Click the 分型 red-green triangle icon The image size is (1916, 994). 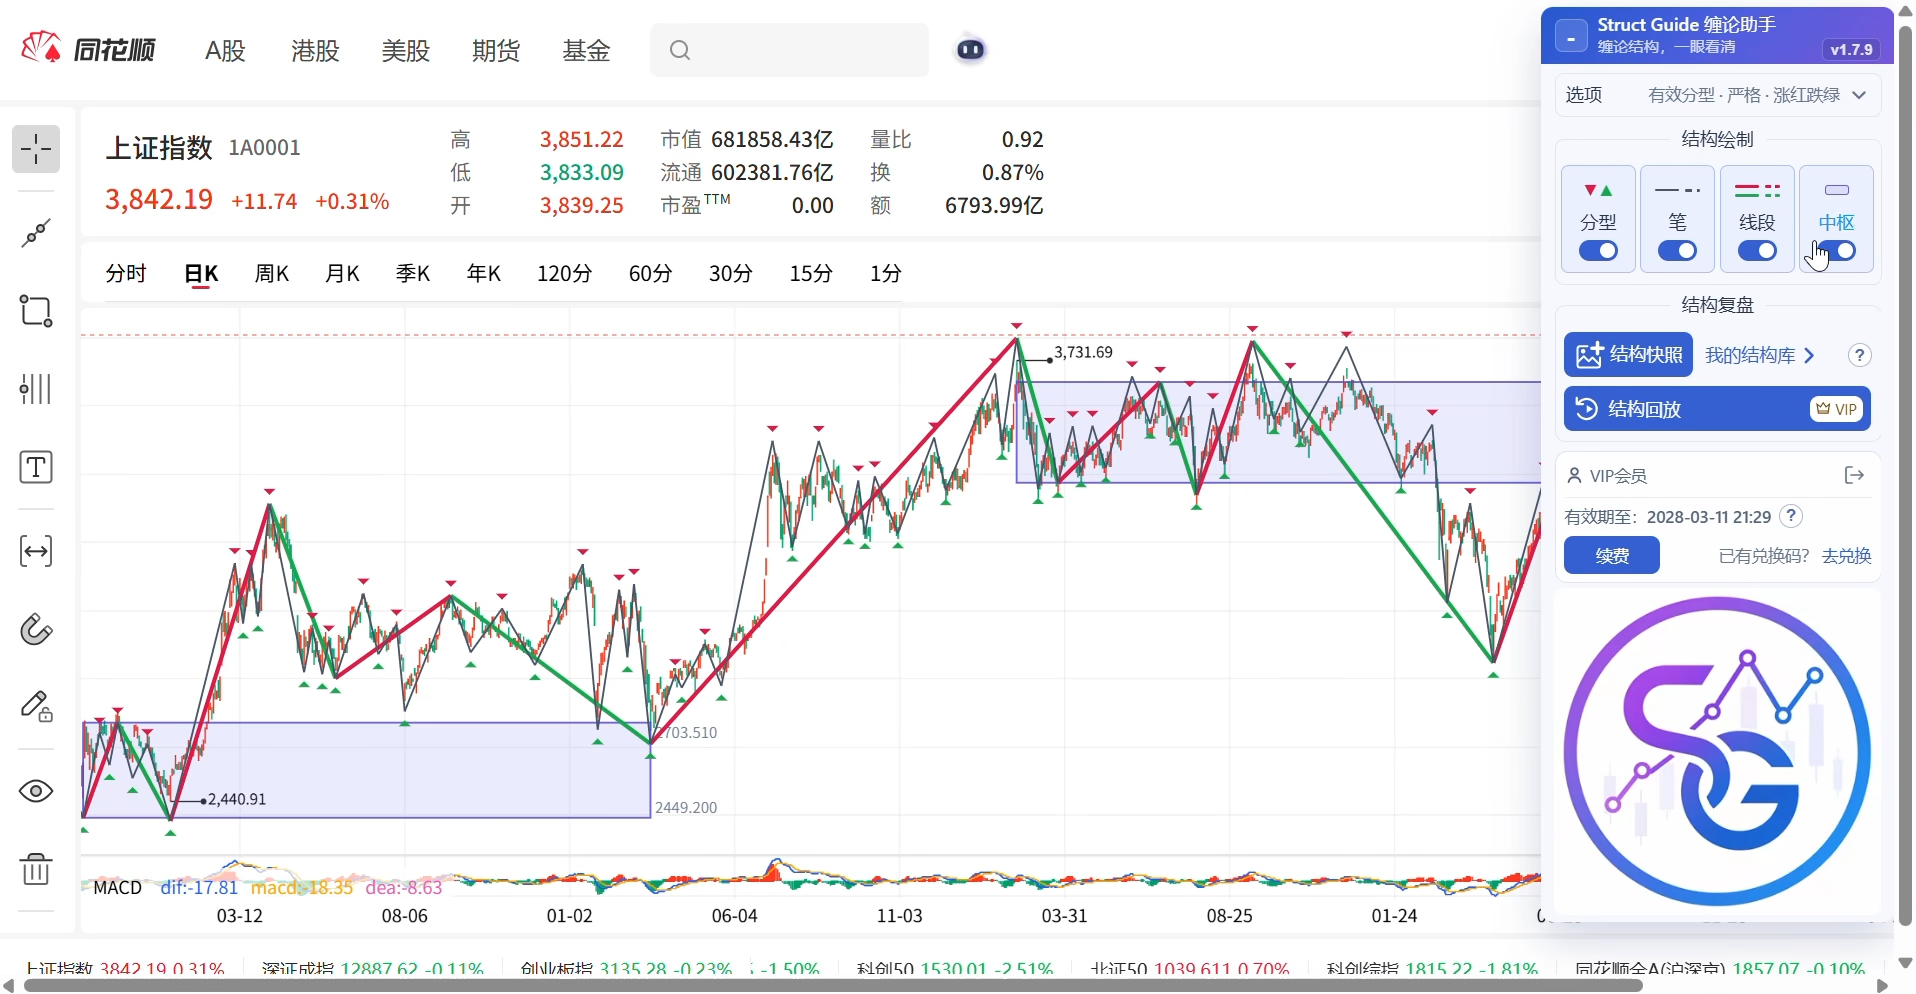(x=1598, y=191)
